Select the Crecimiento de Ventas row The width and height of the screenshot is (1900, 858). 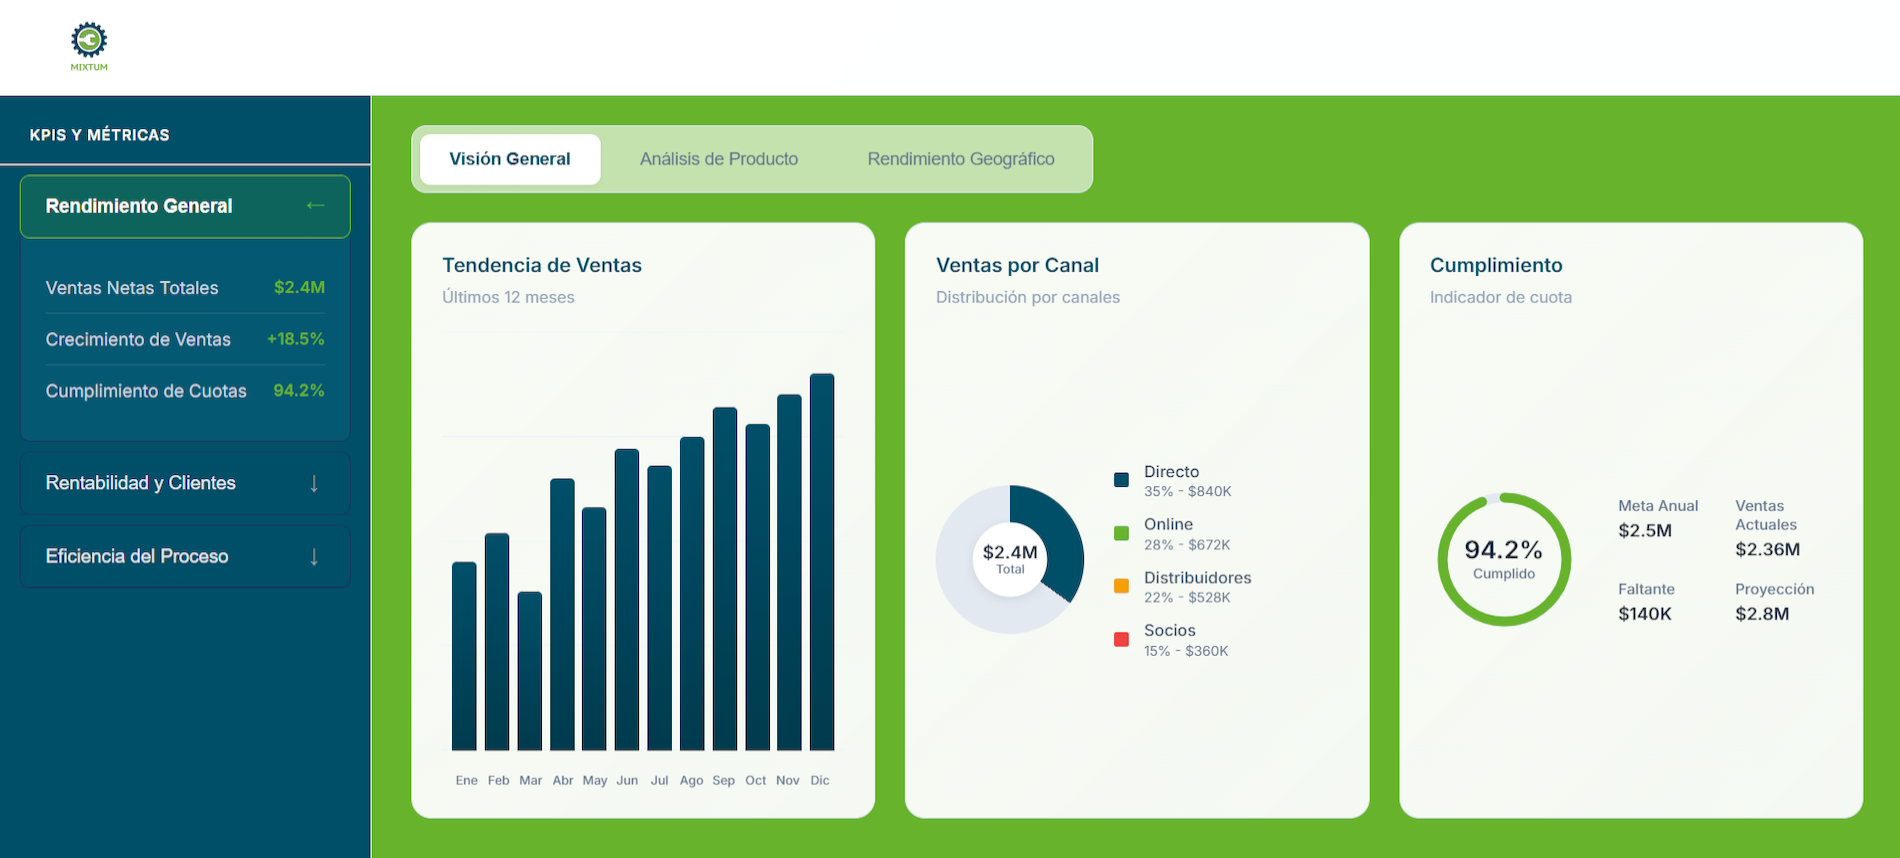click(x=185, y=340)
